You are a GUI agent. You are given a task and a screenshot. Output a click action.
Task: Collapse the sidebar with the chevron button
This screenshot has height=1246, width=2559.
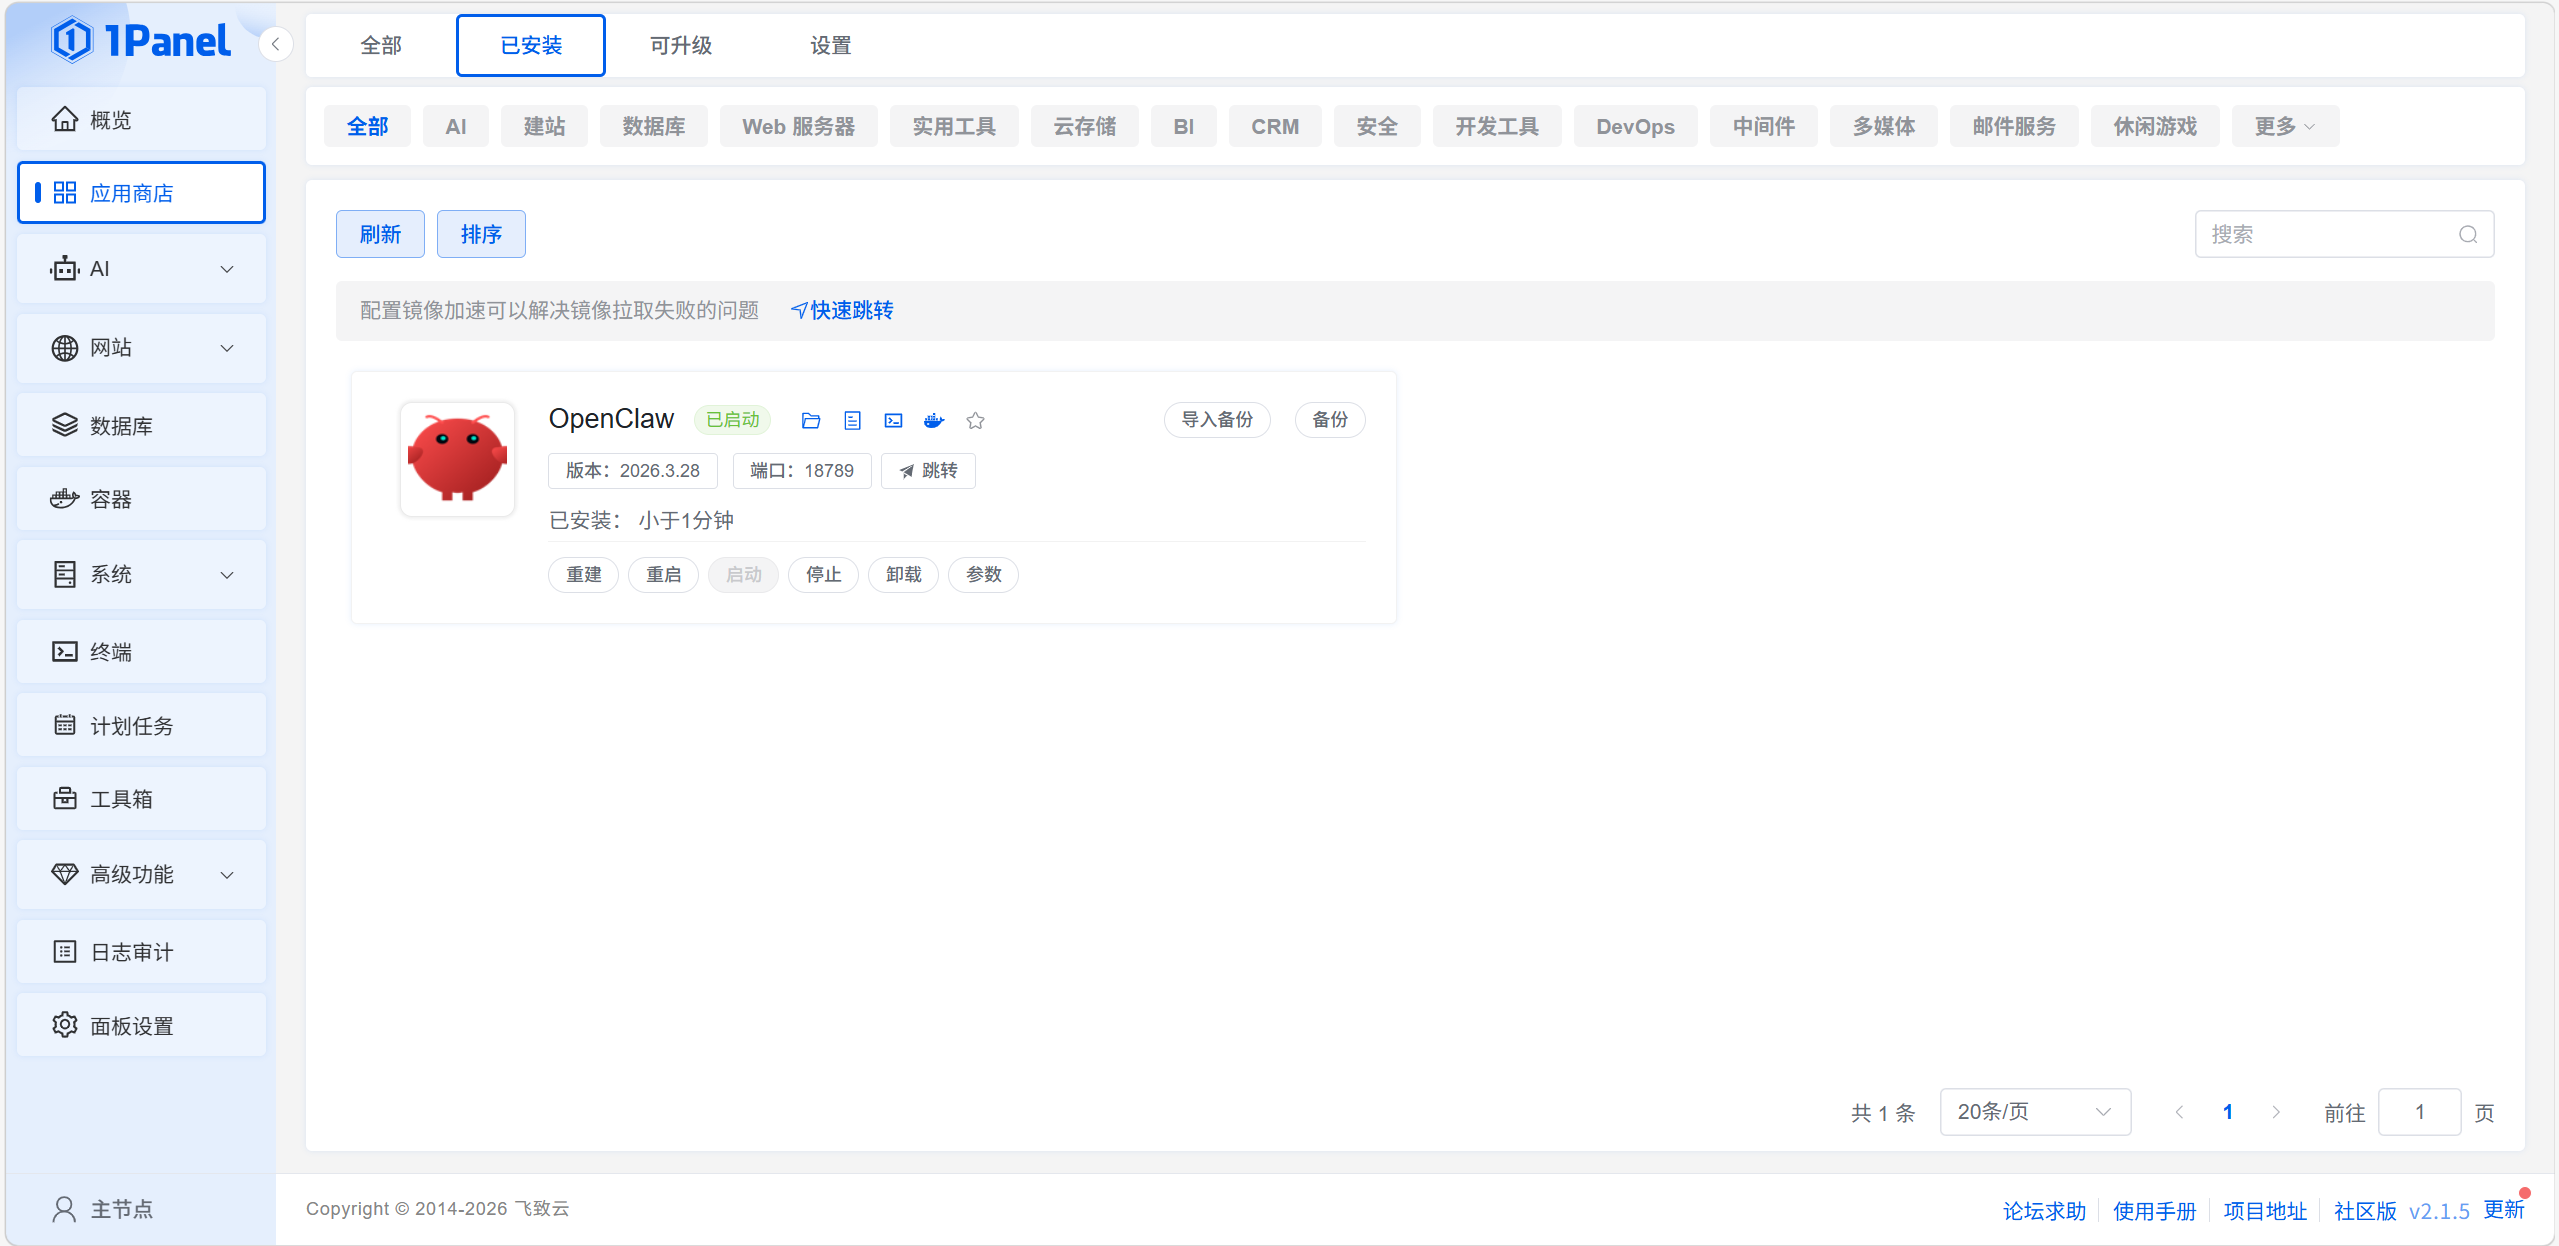tap(275, 44)
